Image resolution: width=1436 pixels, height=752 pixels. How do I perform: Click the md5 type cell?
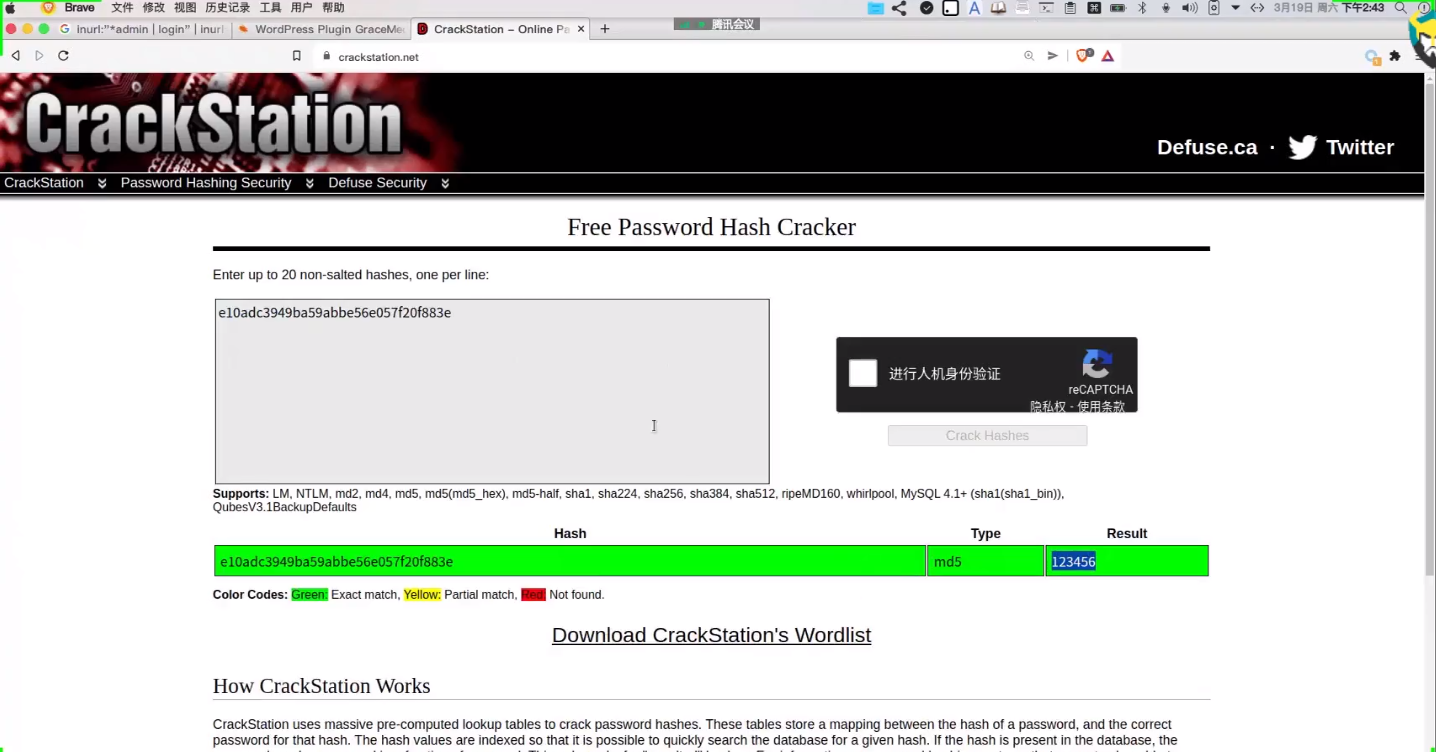click(985, 561)
